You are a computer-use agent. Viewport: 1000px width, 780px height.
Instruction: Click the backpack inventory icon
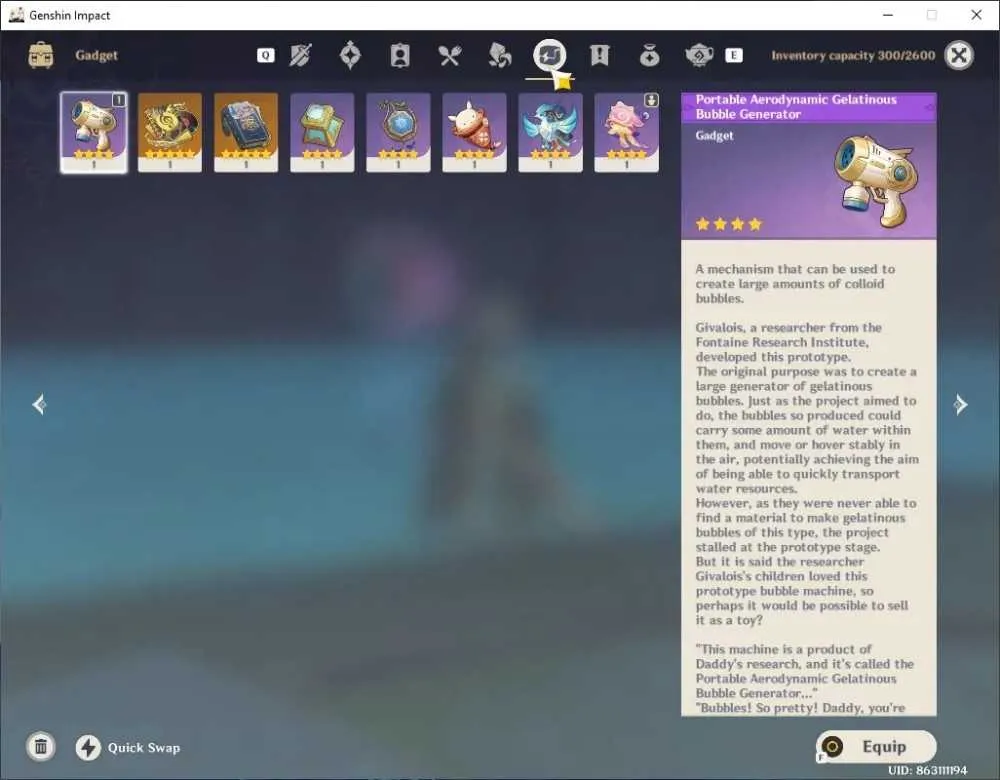41,55
